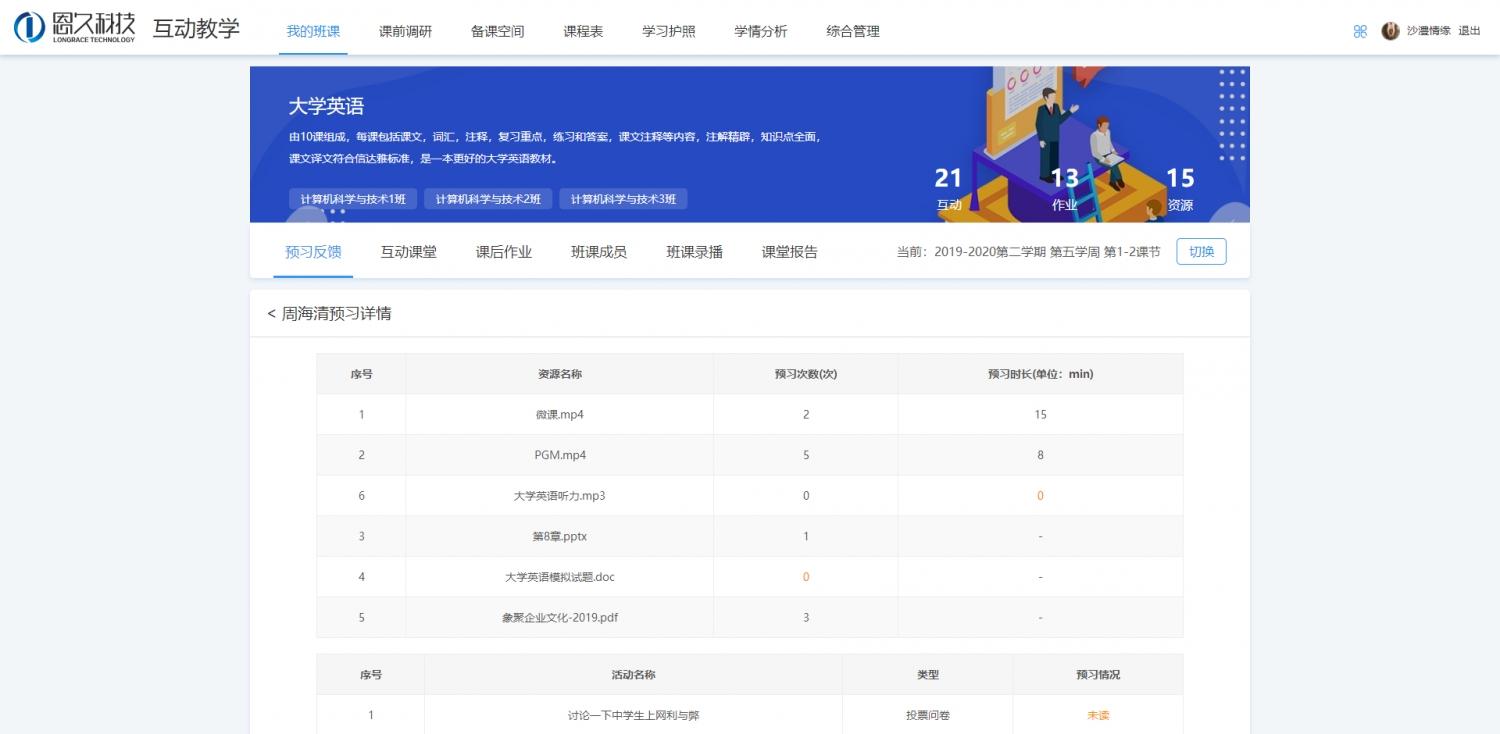Click the Longrace Technology logo

(x=75, y=27)
